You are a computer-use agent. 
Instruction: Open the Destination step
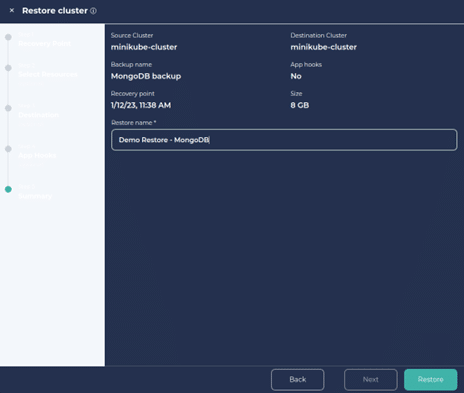pyautogui.click(x=38, y=115)
